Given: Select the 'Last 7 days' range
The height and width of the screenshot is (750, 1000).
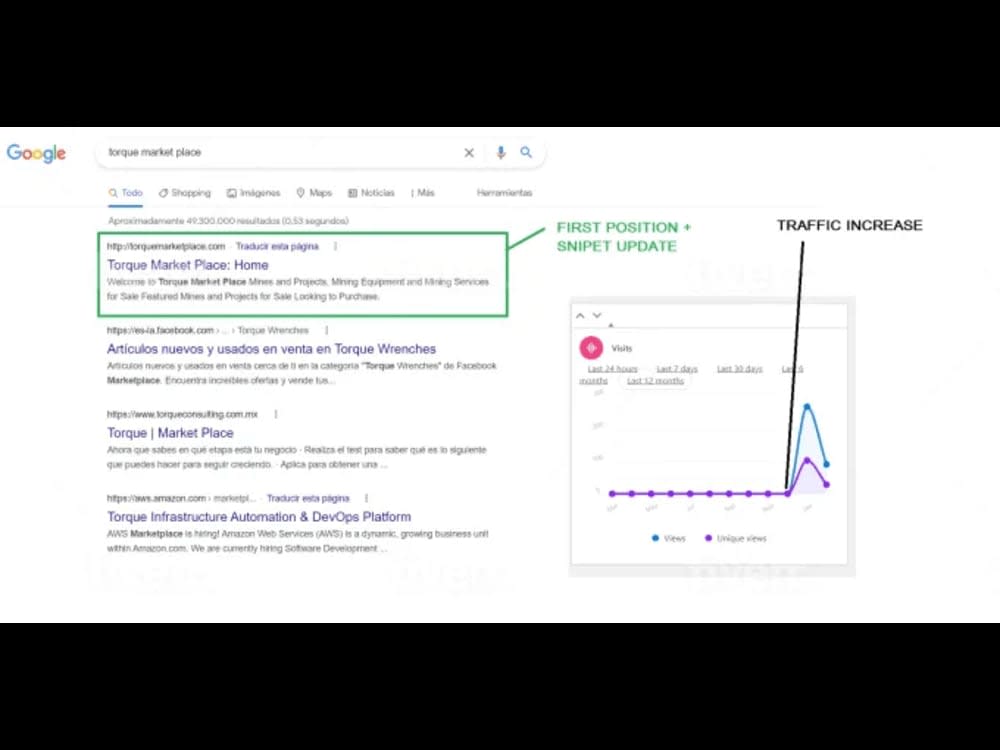Looking at the screenshot, I should coord(677,369).
